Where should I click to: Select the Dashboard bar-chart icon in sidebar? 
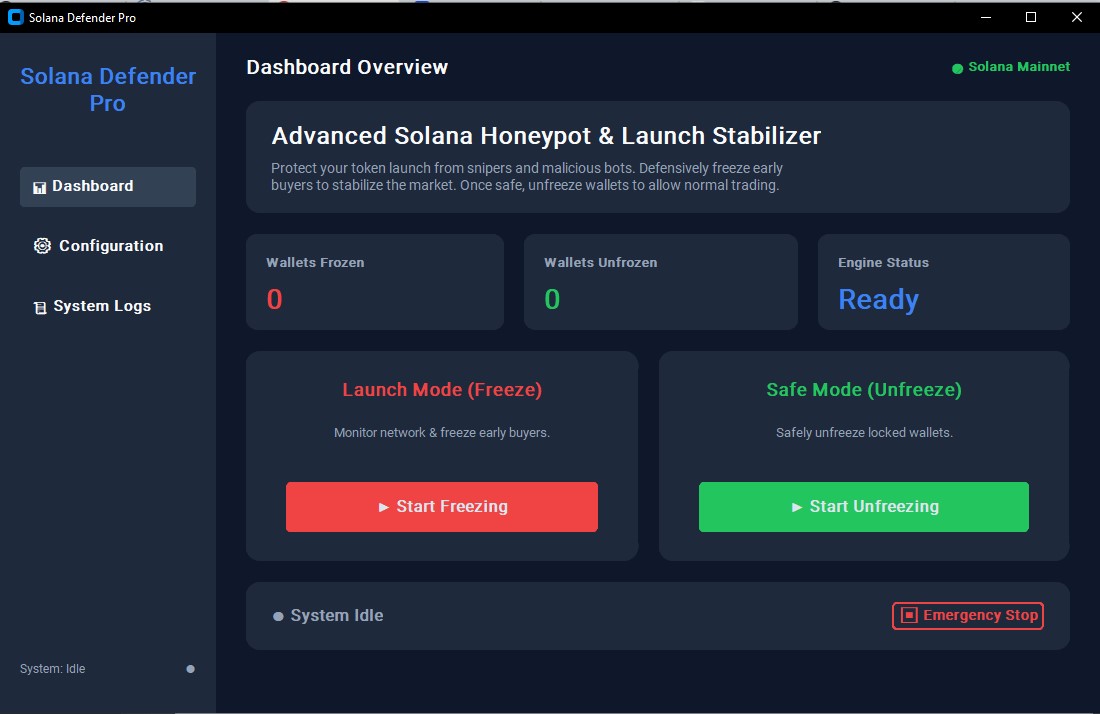tap(40, 186)
